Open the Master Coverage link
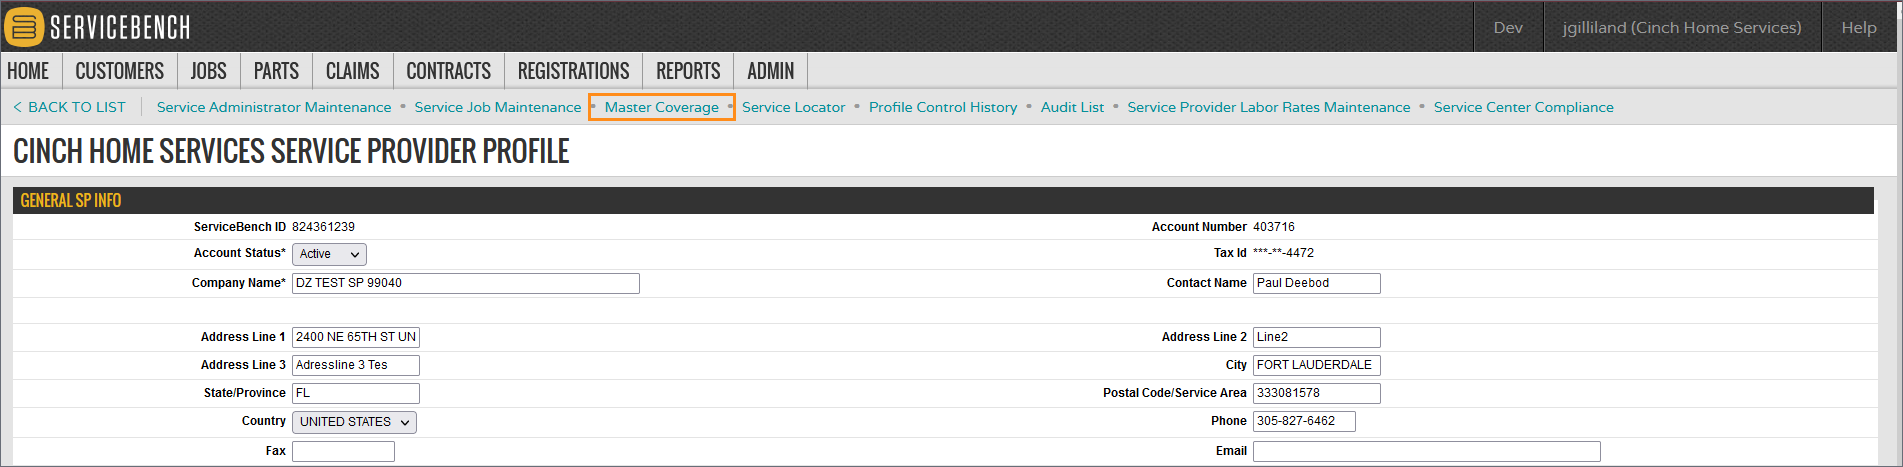 [662, 107]
